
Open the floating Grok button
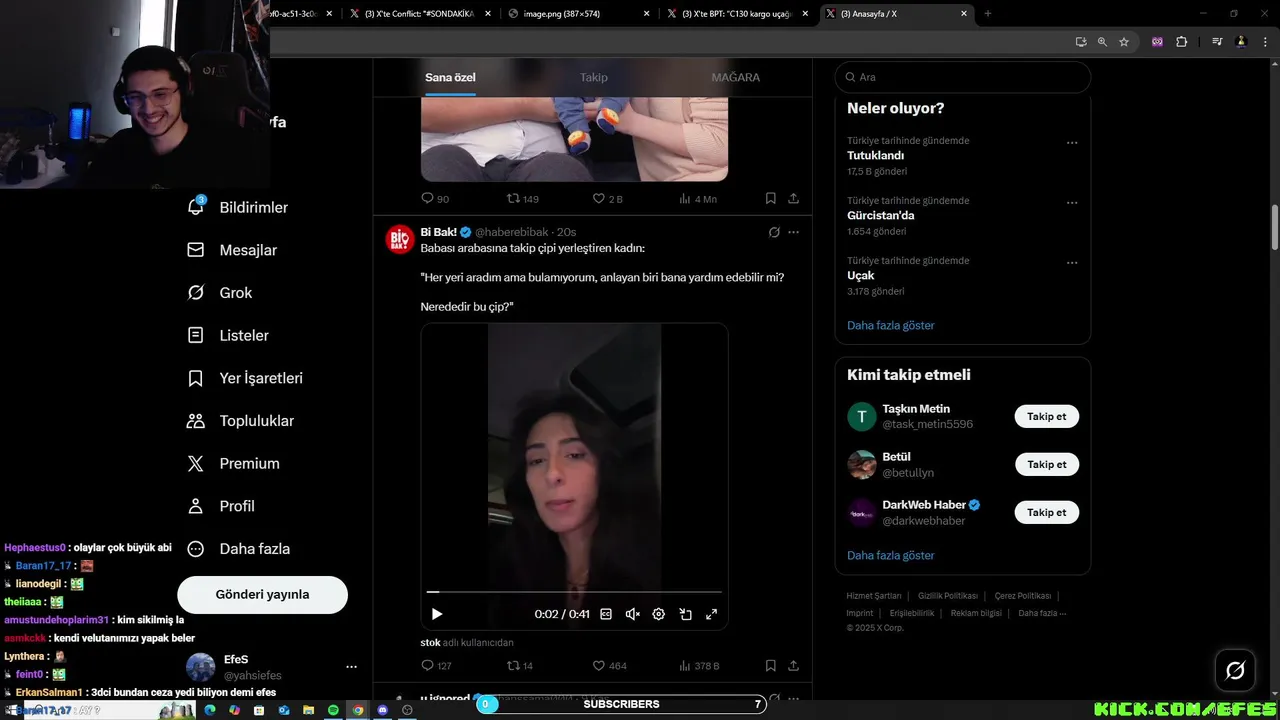(1235, 671)
